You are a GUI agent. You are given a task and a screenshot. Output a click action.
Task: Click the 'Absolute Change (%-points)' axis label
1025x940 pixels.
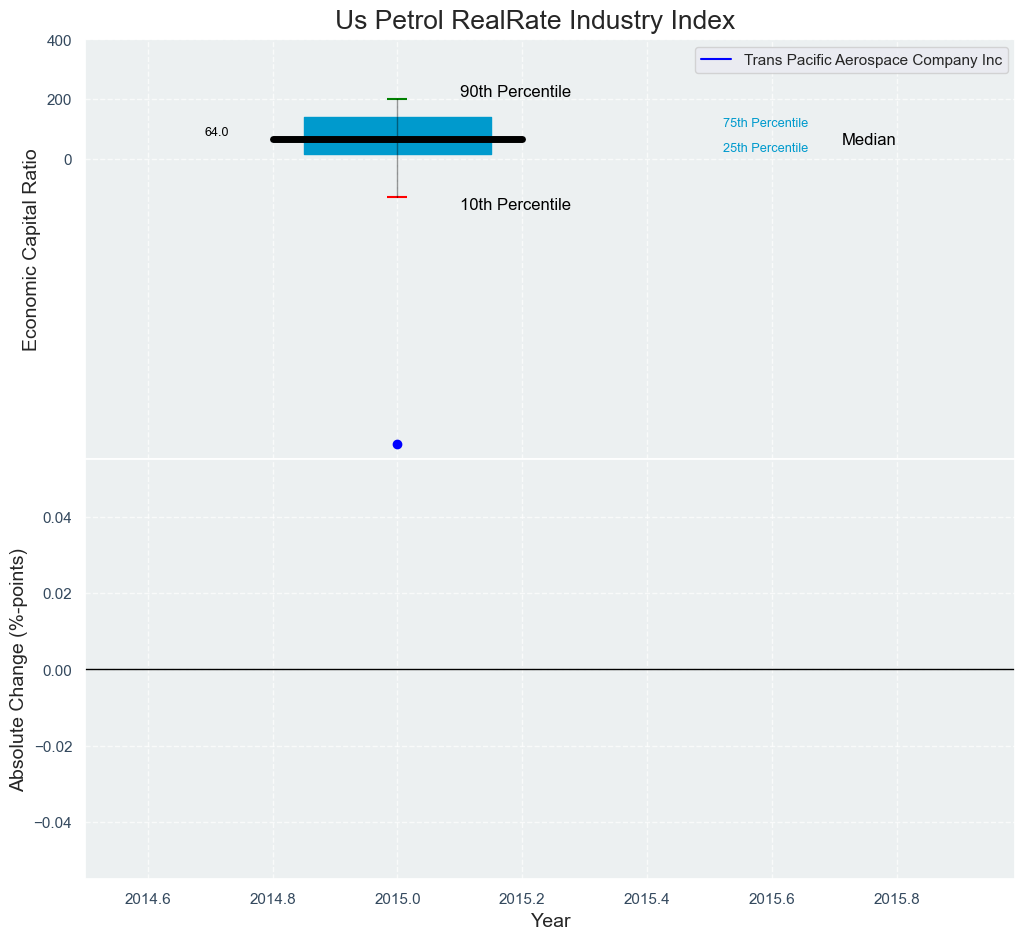[17, 670]
